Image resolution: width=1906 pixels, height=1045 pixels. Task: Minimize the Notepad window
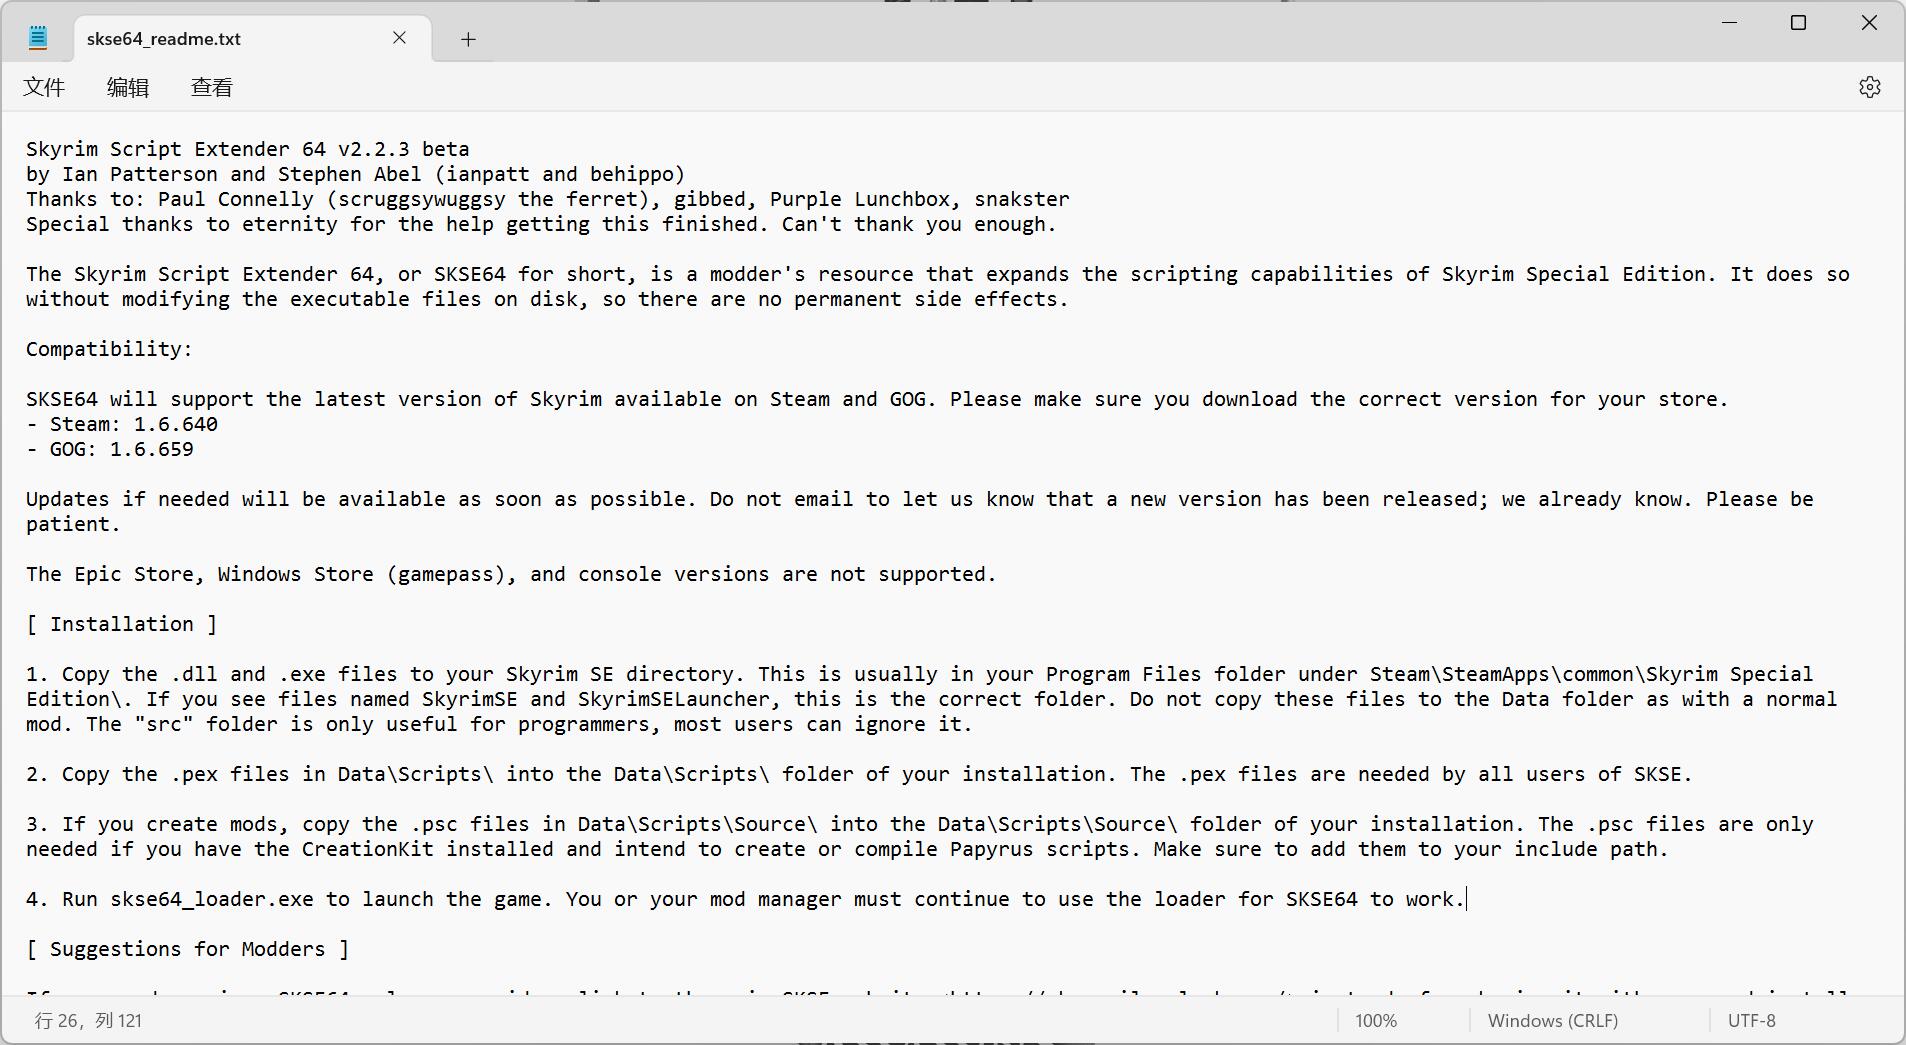click(x=1729, y=22)
